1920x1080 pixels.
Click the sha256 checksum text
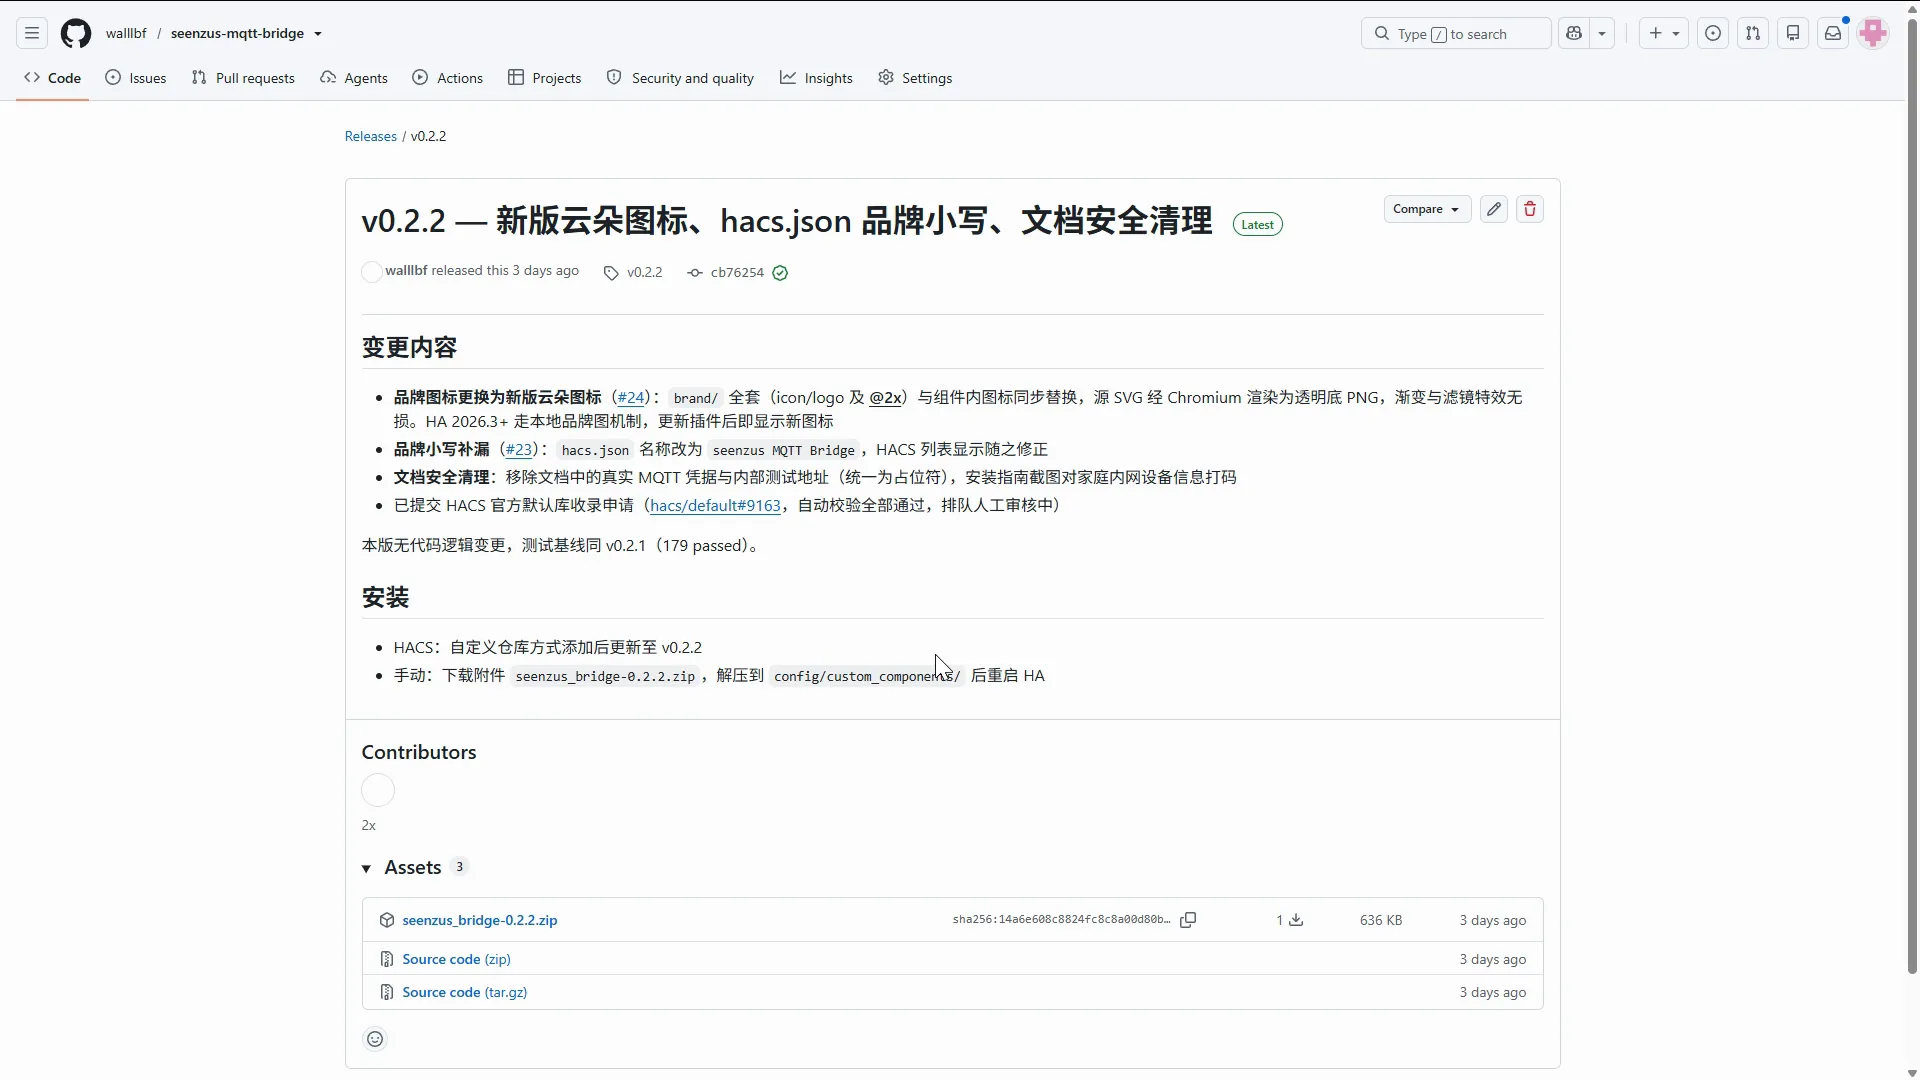coord(1061,920)
